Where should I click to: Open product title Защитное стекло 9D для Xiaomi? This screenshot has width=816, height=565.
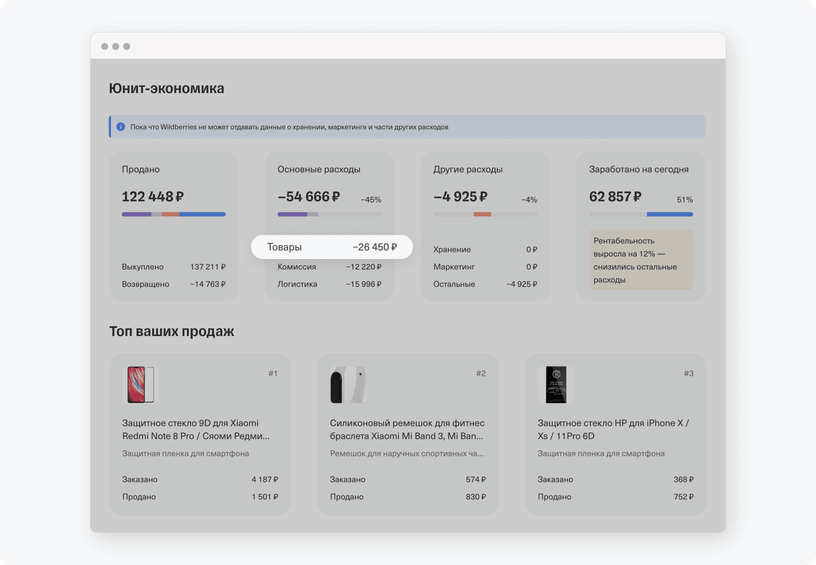[x=196, y=430]
